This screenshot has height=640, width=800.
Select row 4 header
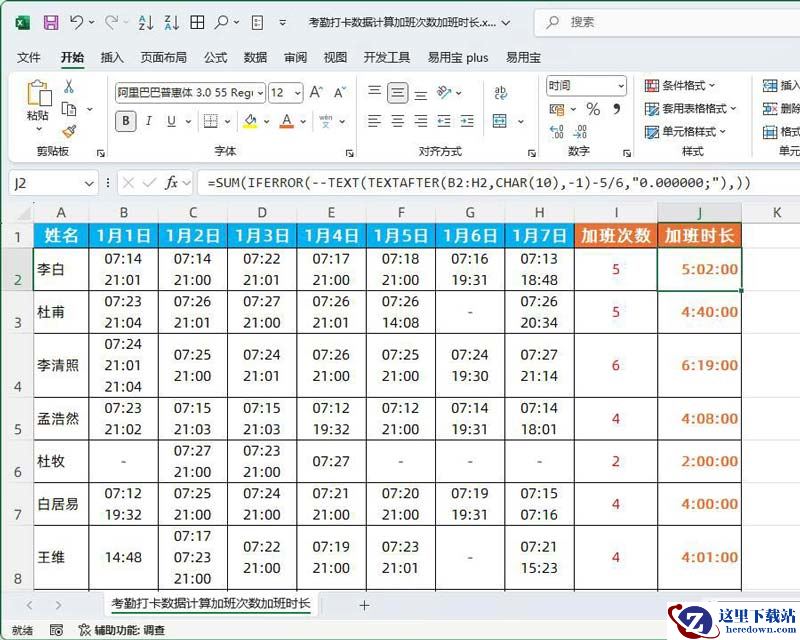tap(17, 365)
